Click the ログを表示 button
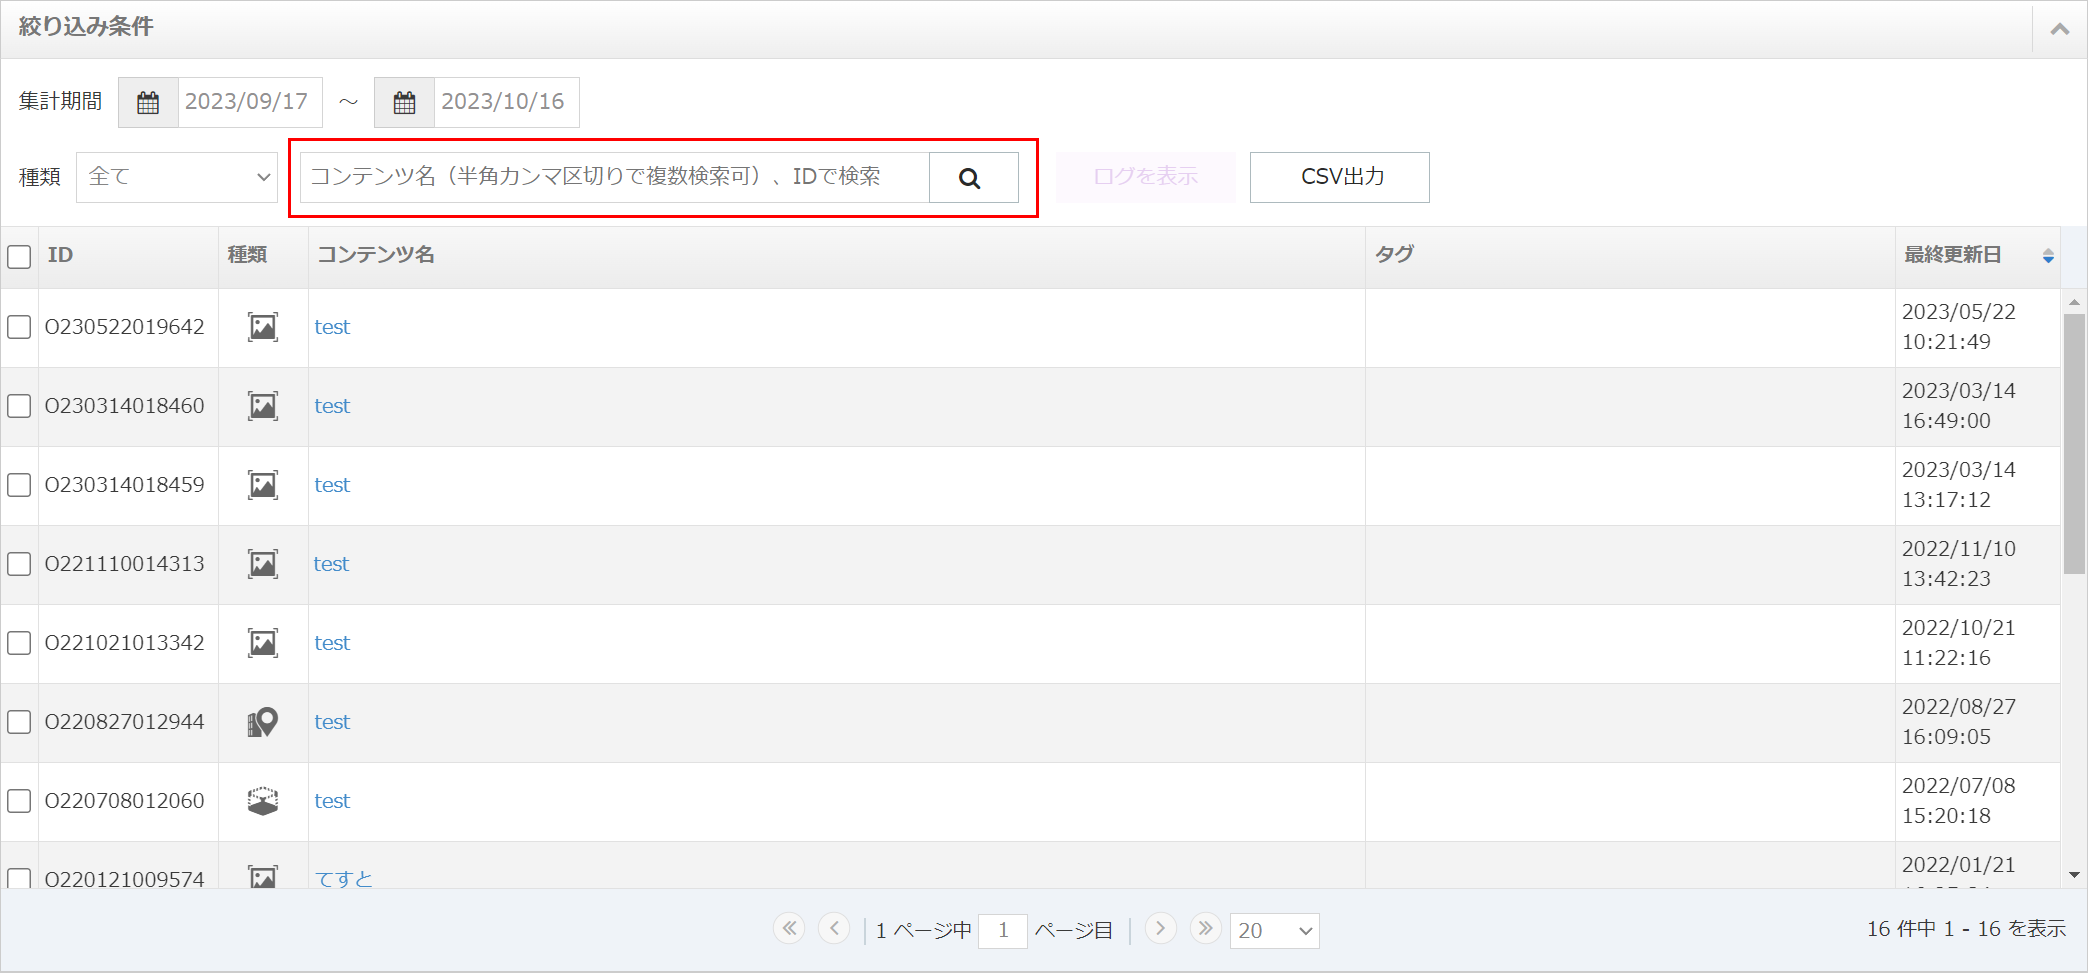This screenshot has height=973, width=2088. pos(1146,177)
